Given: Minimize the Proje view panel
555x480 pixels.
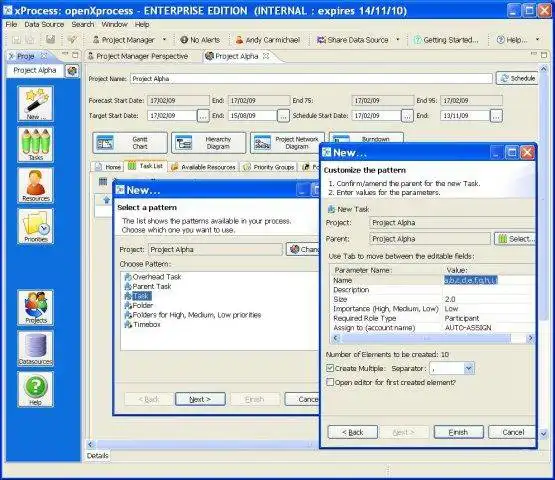Looking at the screenshot, I should pos(65,55).
